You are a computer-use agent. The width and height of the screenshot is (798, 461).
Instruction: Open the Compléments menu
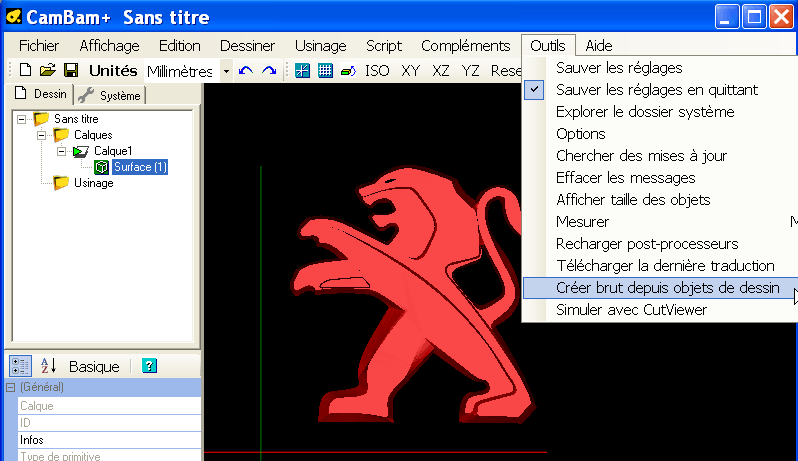[x=466, y=46]
